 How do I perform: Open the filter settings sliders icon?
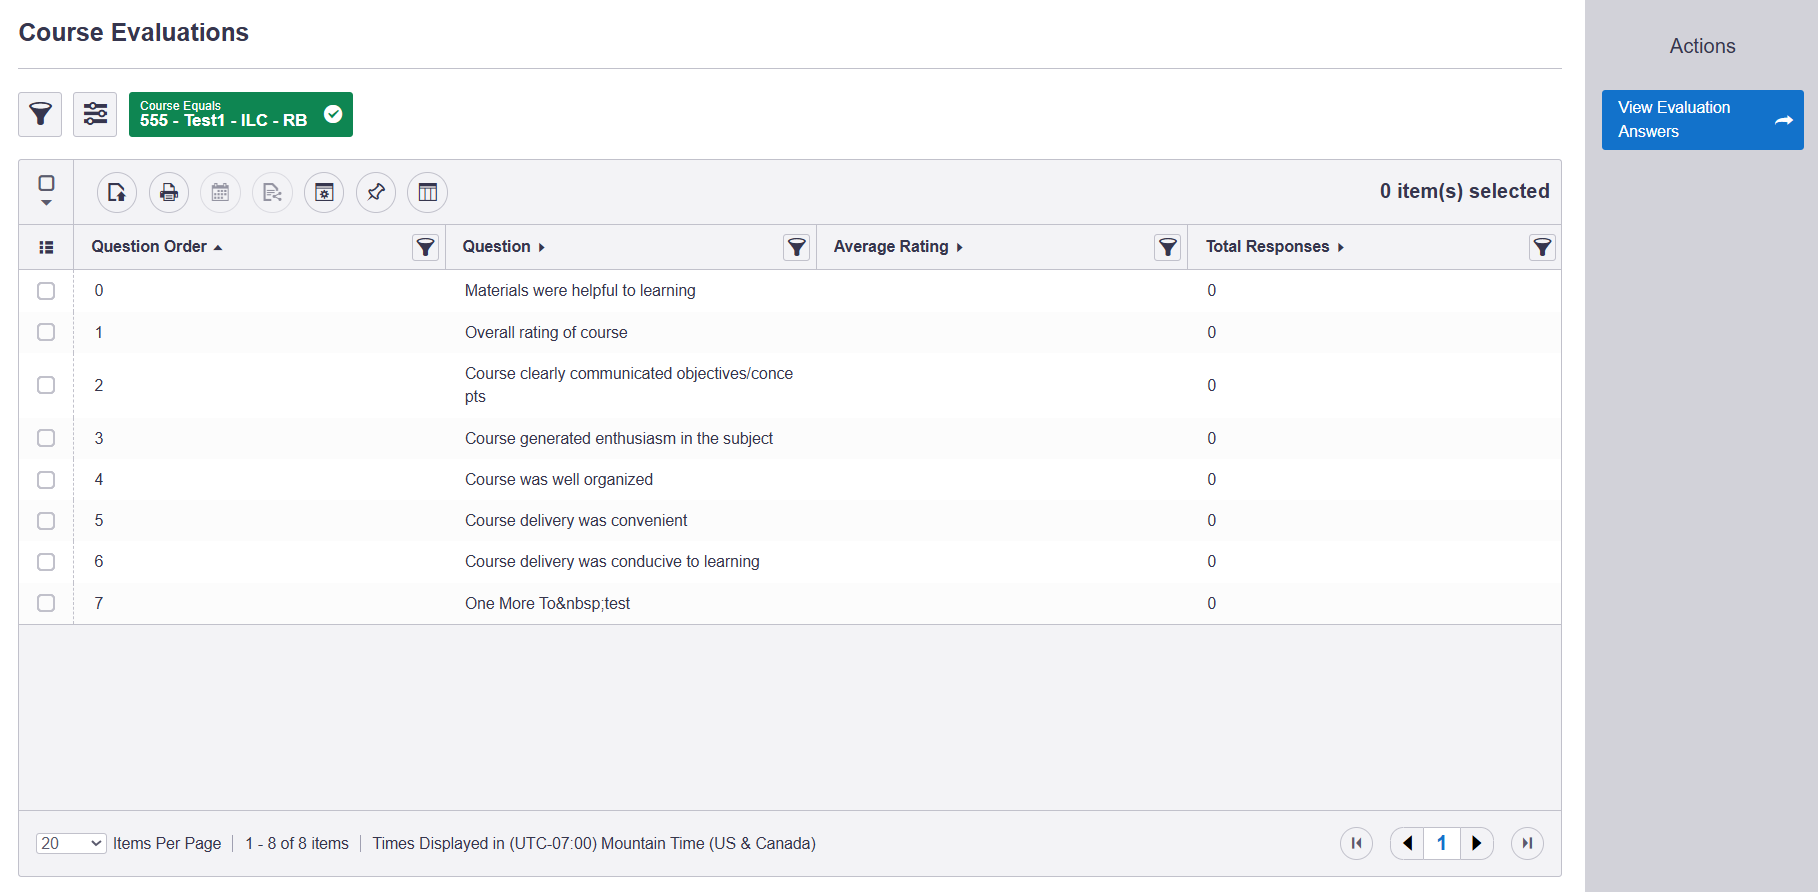click(95, 114)
